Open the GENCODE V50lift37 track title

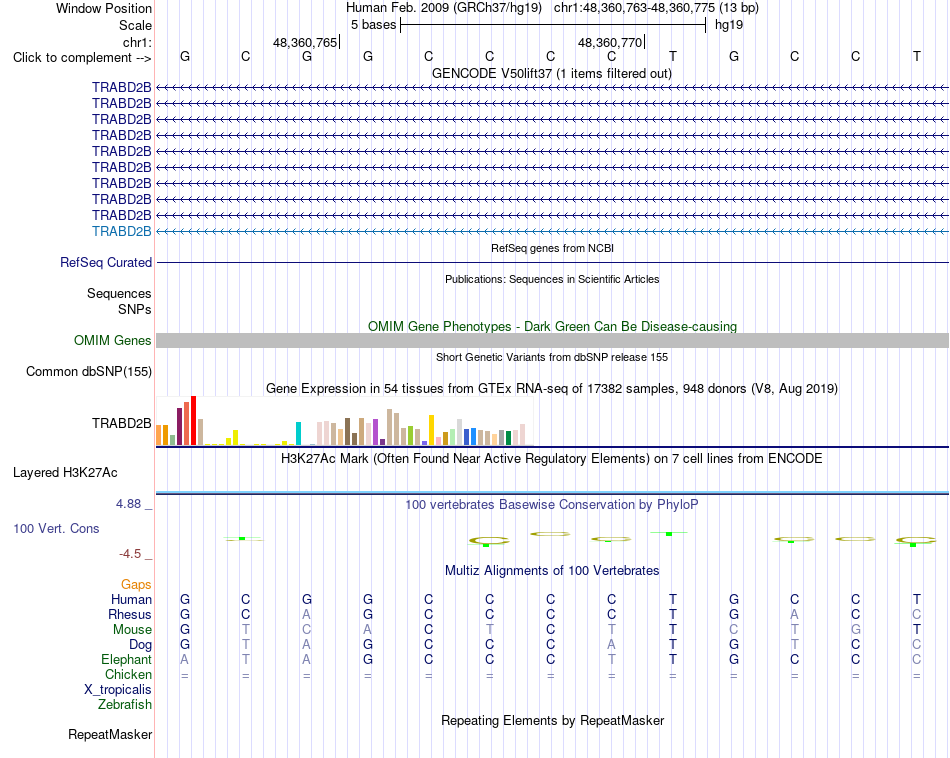(x=552, y=73)
